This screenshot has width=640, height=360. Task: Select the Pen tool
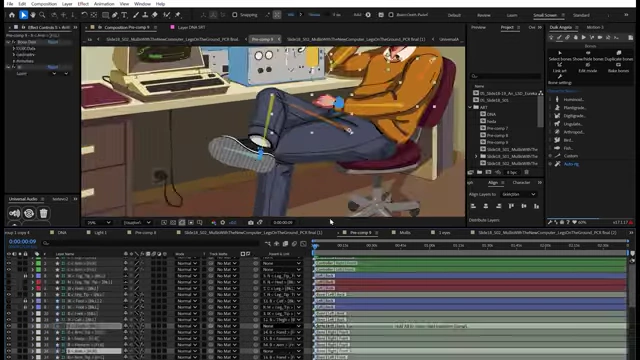(115, 15)
